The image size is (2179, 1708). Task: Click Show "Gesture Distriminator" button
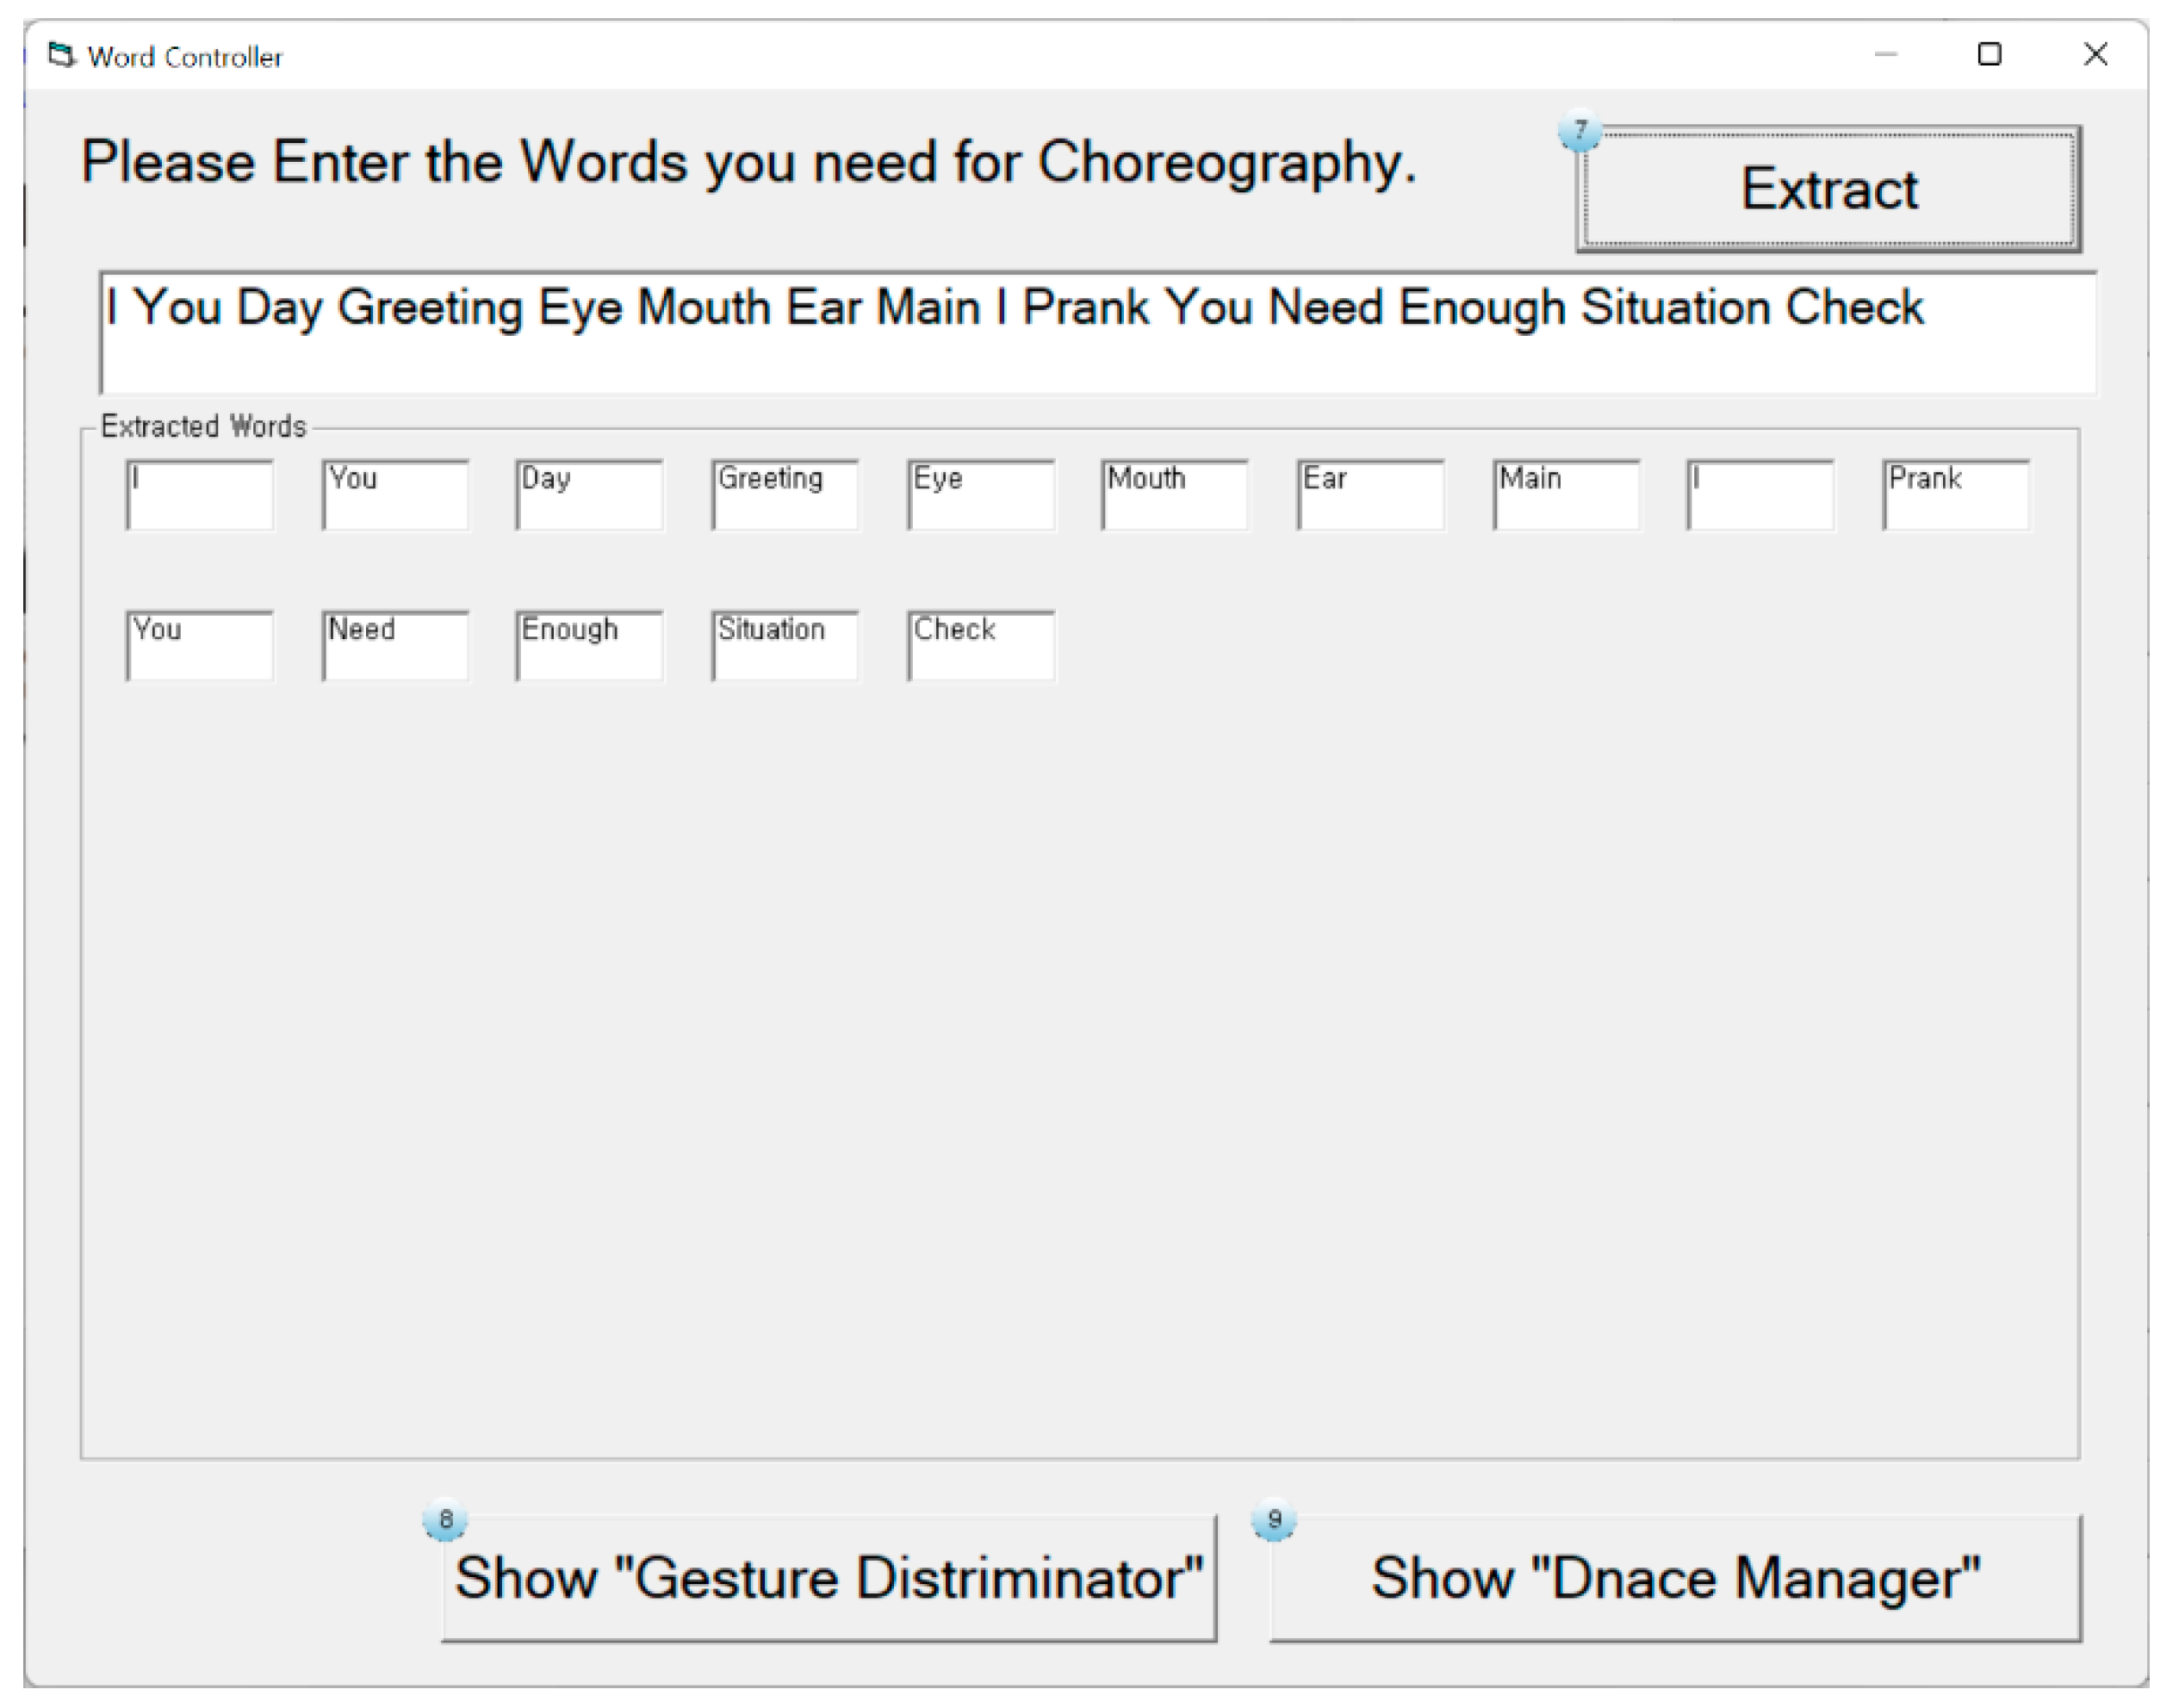[x=828, y=1579]
